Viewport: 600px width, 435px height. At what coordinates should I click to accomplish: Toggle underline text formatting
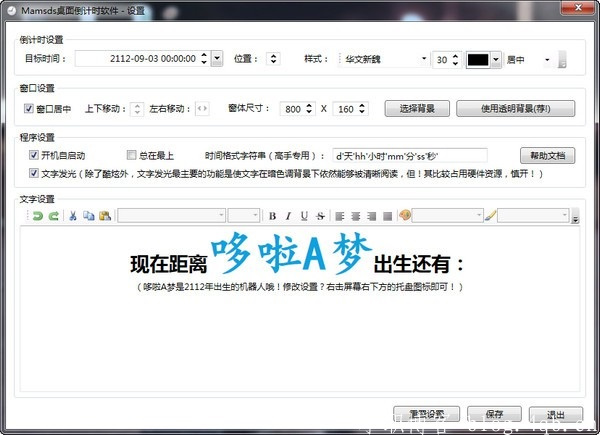[304, 215]
